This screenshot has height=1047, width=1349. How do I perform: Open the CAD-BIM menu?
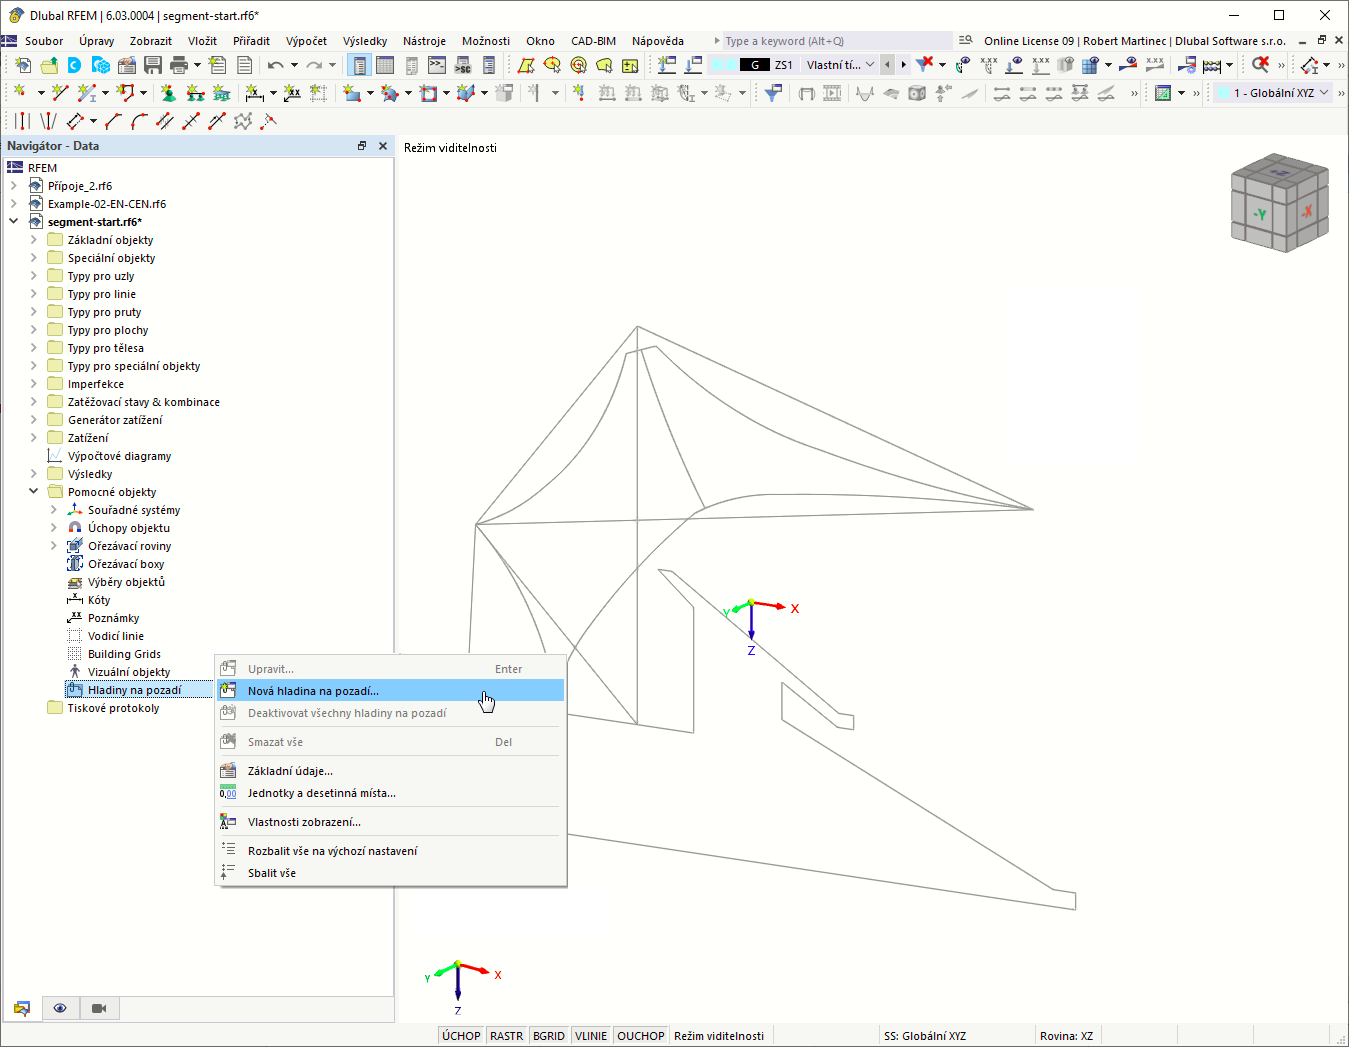click(593, 41)
